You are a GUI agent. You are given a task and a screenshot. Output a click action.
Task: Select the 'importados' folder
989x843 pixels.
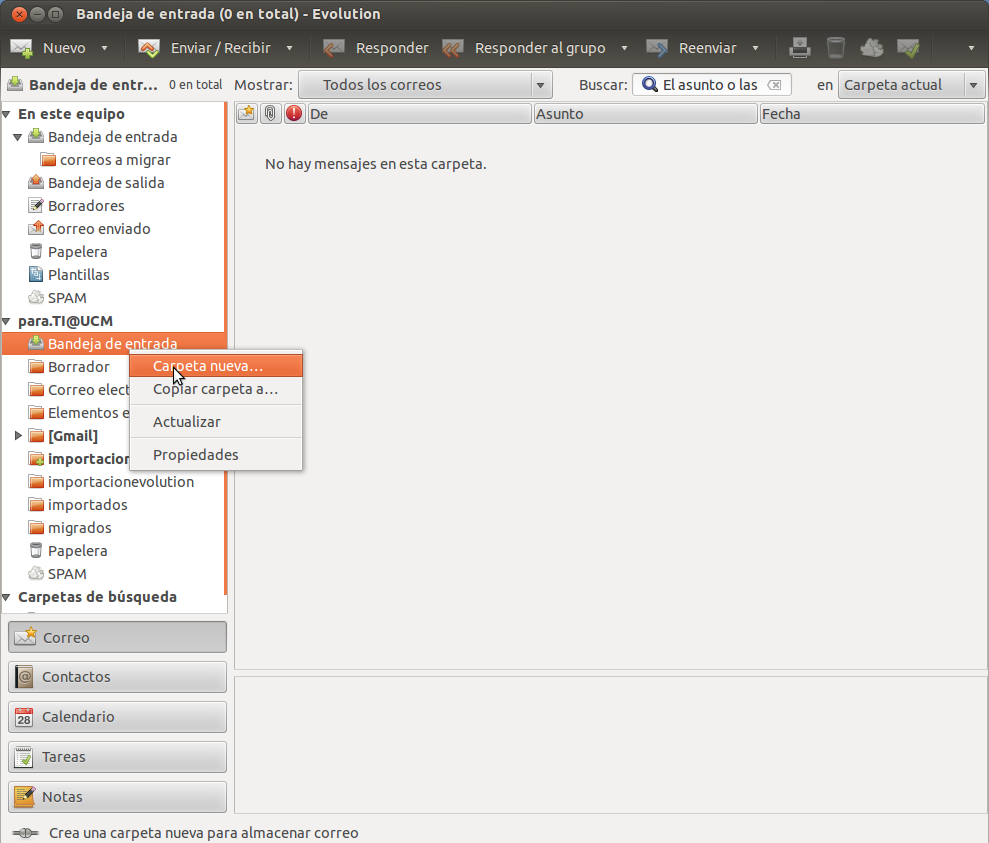[88, 504]
